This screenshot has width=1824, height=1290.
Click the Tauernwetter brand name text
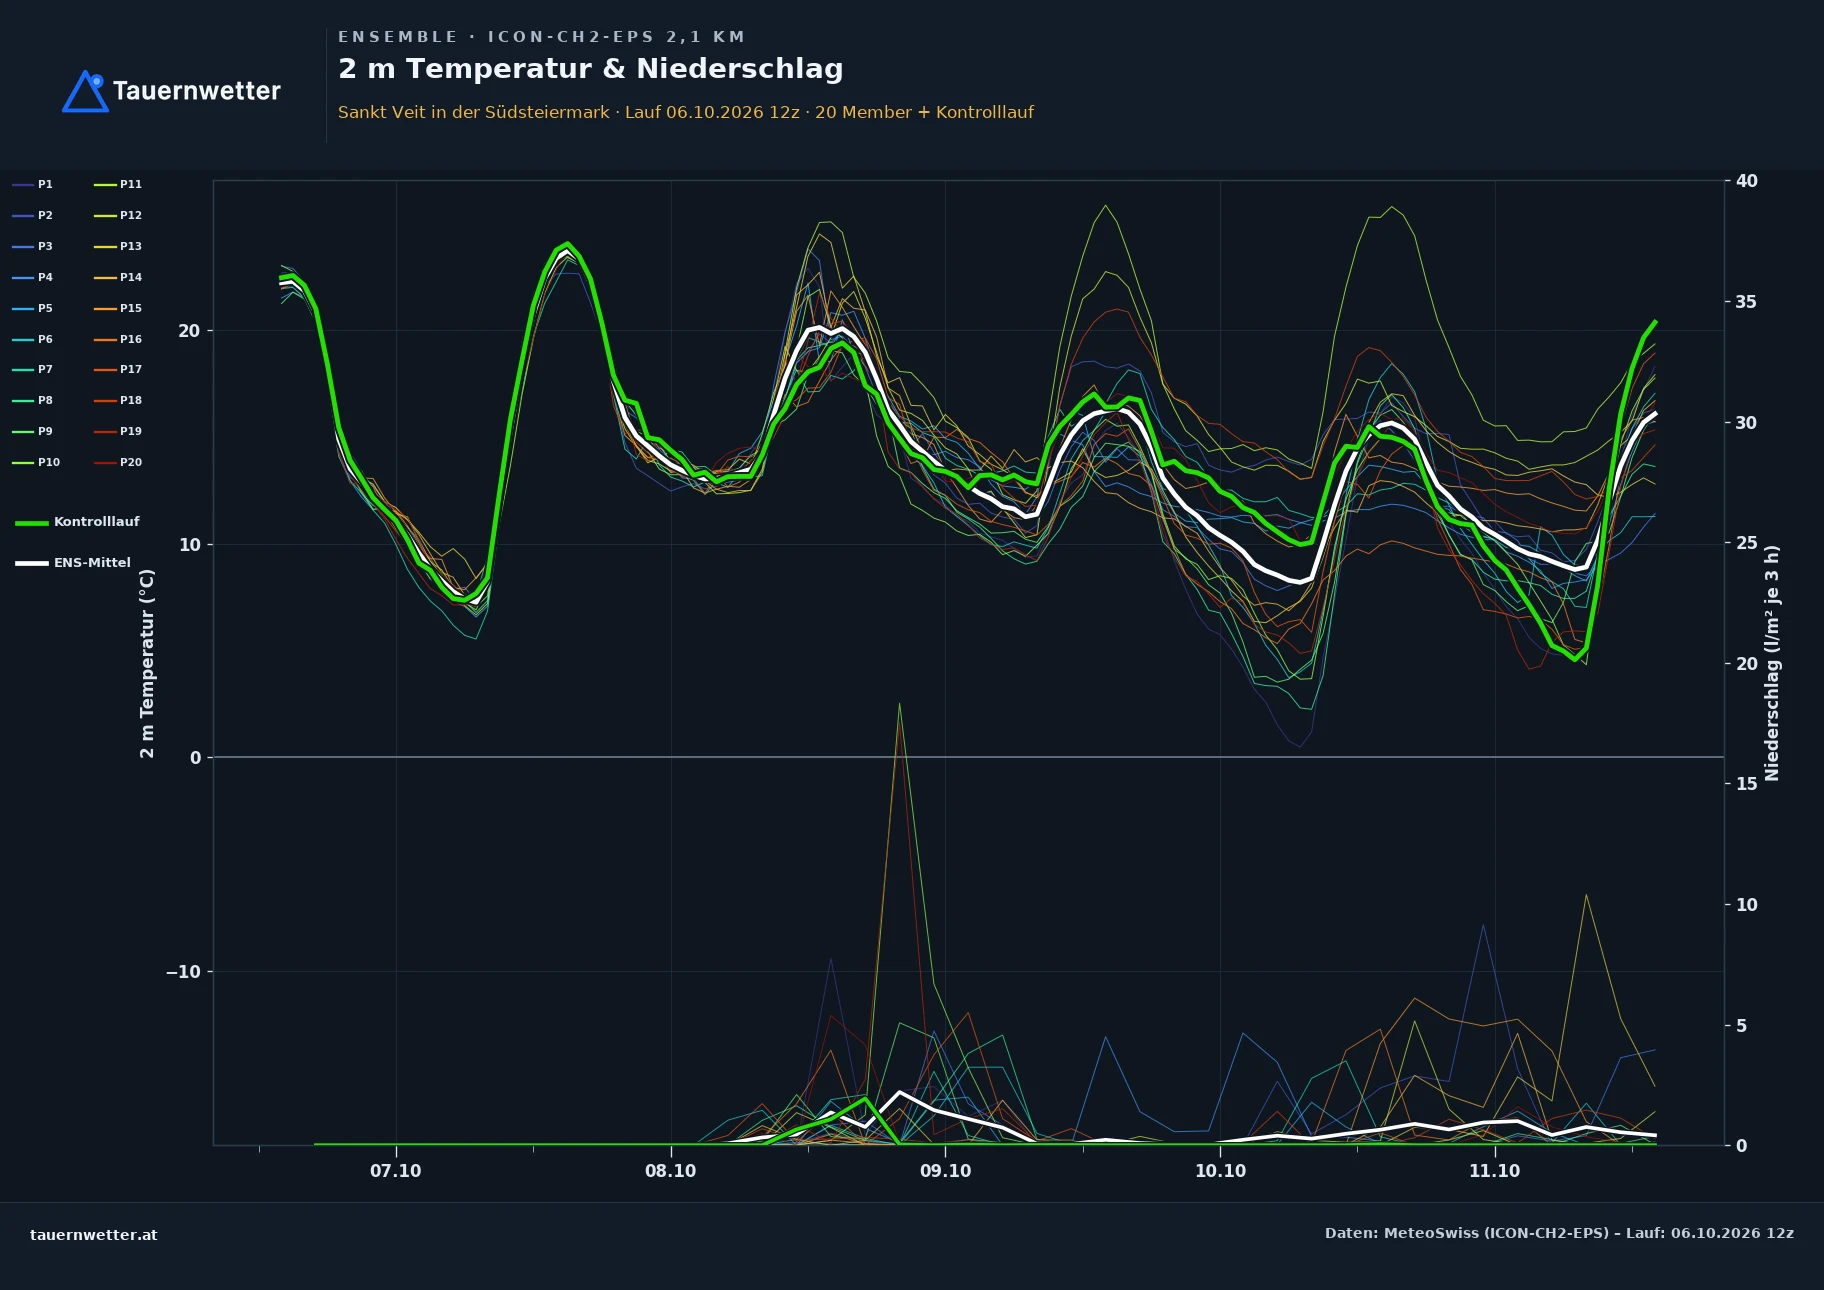tap(196, 91)
